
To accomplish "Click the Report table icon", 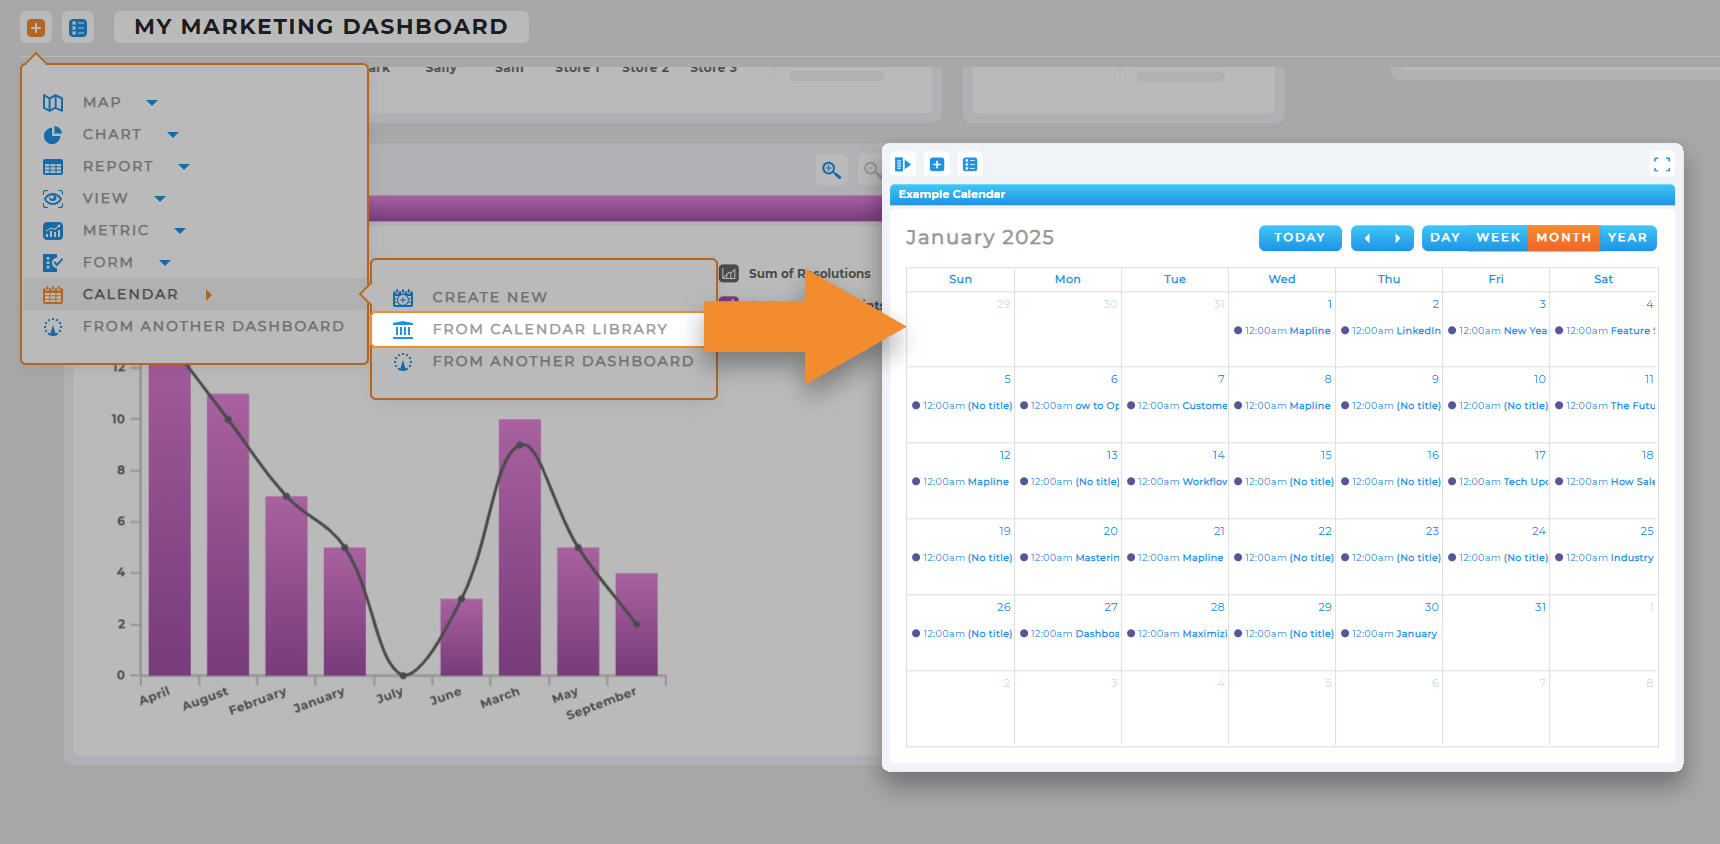I will tap(53, 167).
